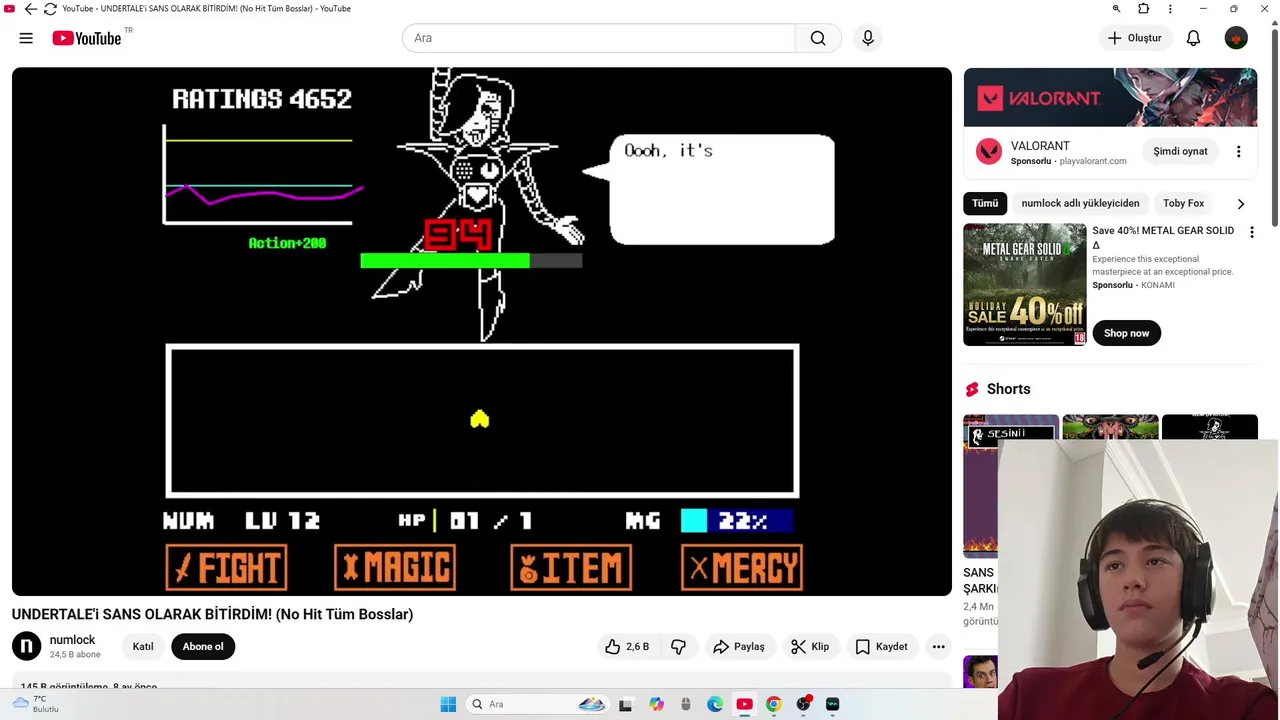Open the weather widget in taskbar
This screenshot has height=720, width=1280.
pyautogui.click(x=36, y=704)
